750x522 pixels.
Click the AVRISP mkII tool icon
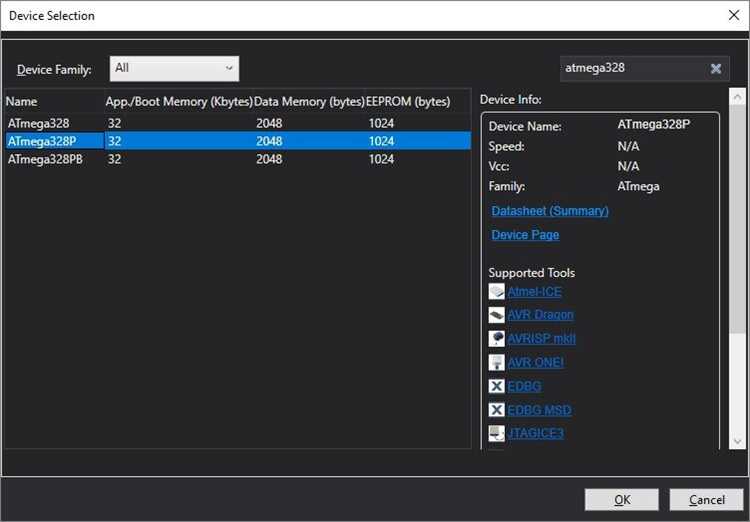pyautogui.click(x=496, y=338)
